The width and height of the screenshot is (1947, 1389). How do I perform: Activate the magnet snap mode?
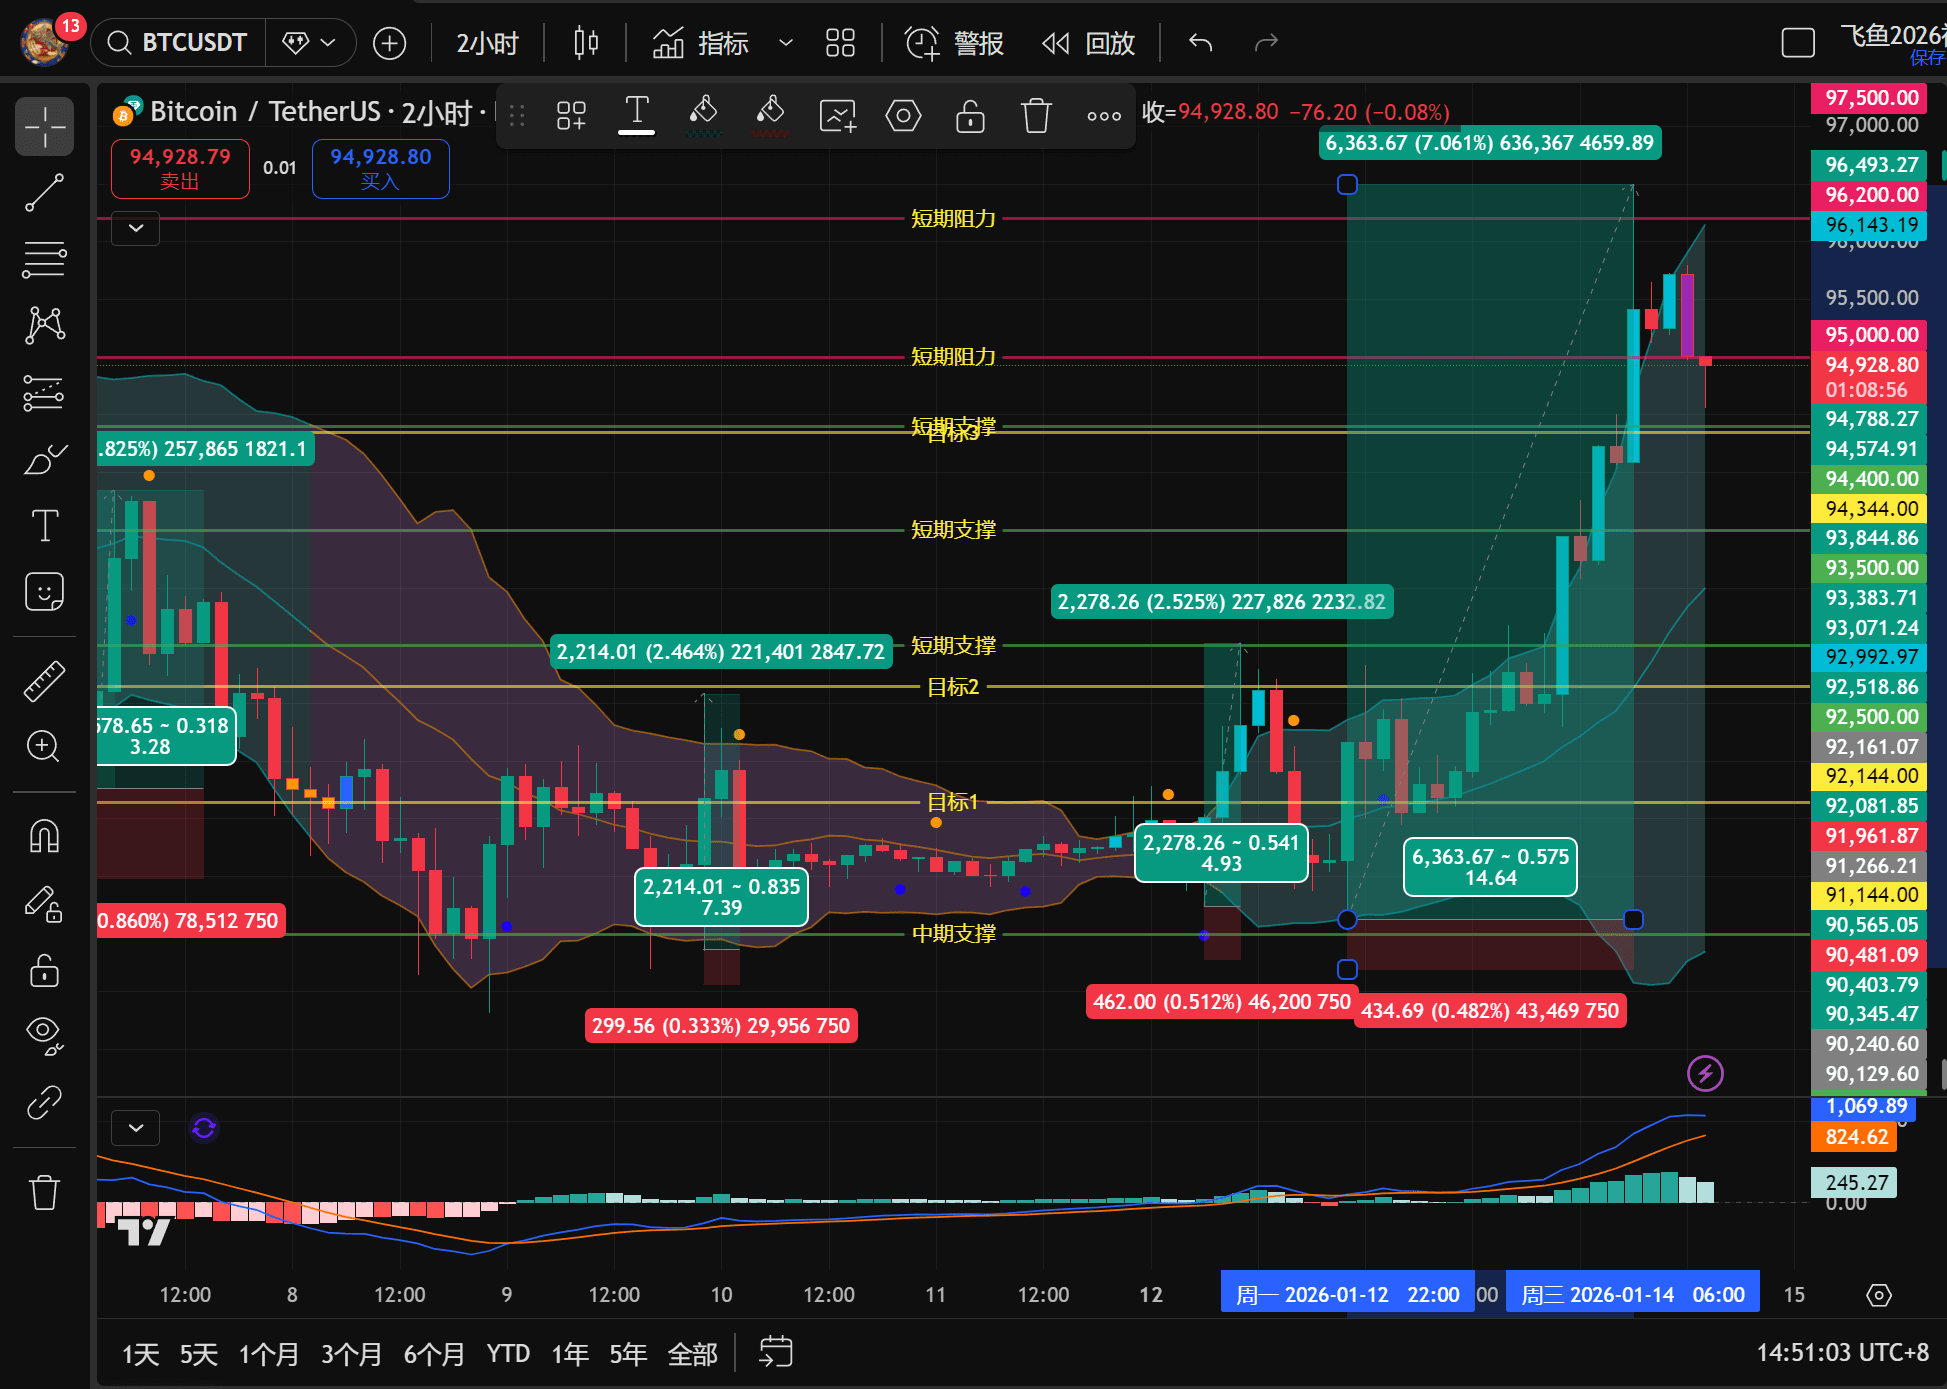(44, 835)
